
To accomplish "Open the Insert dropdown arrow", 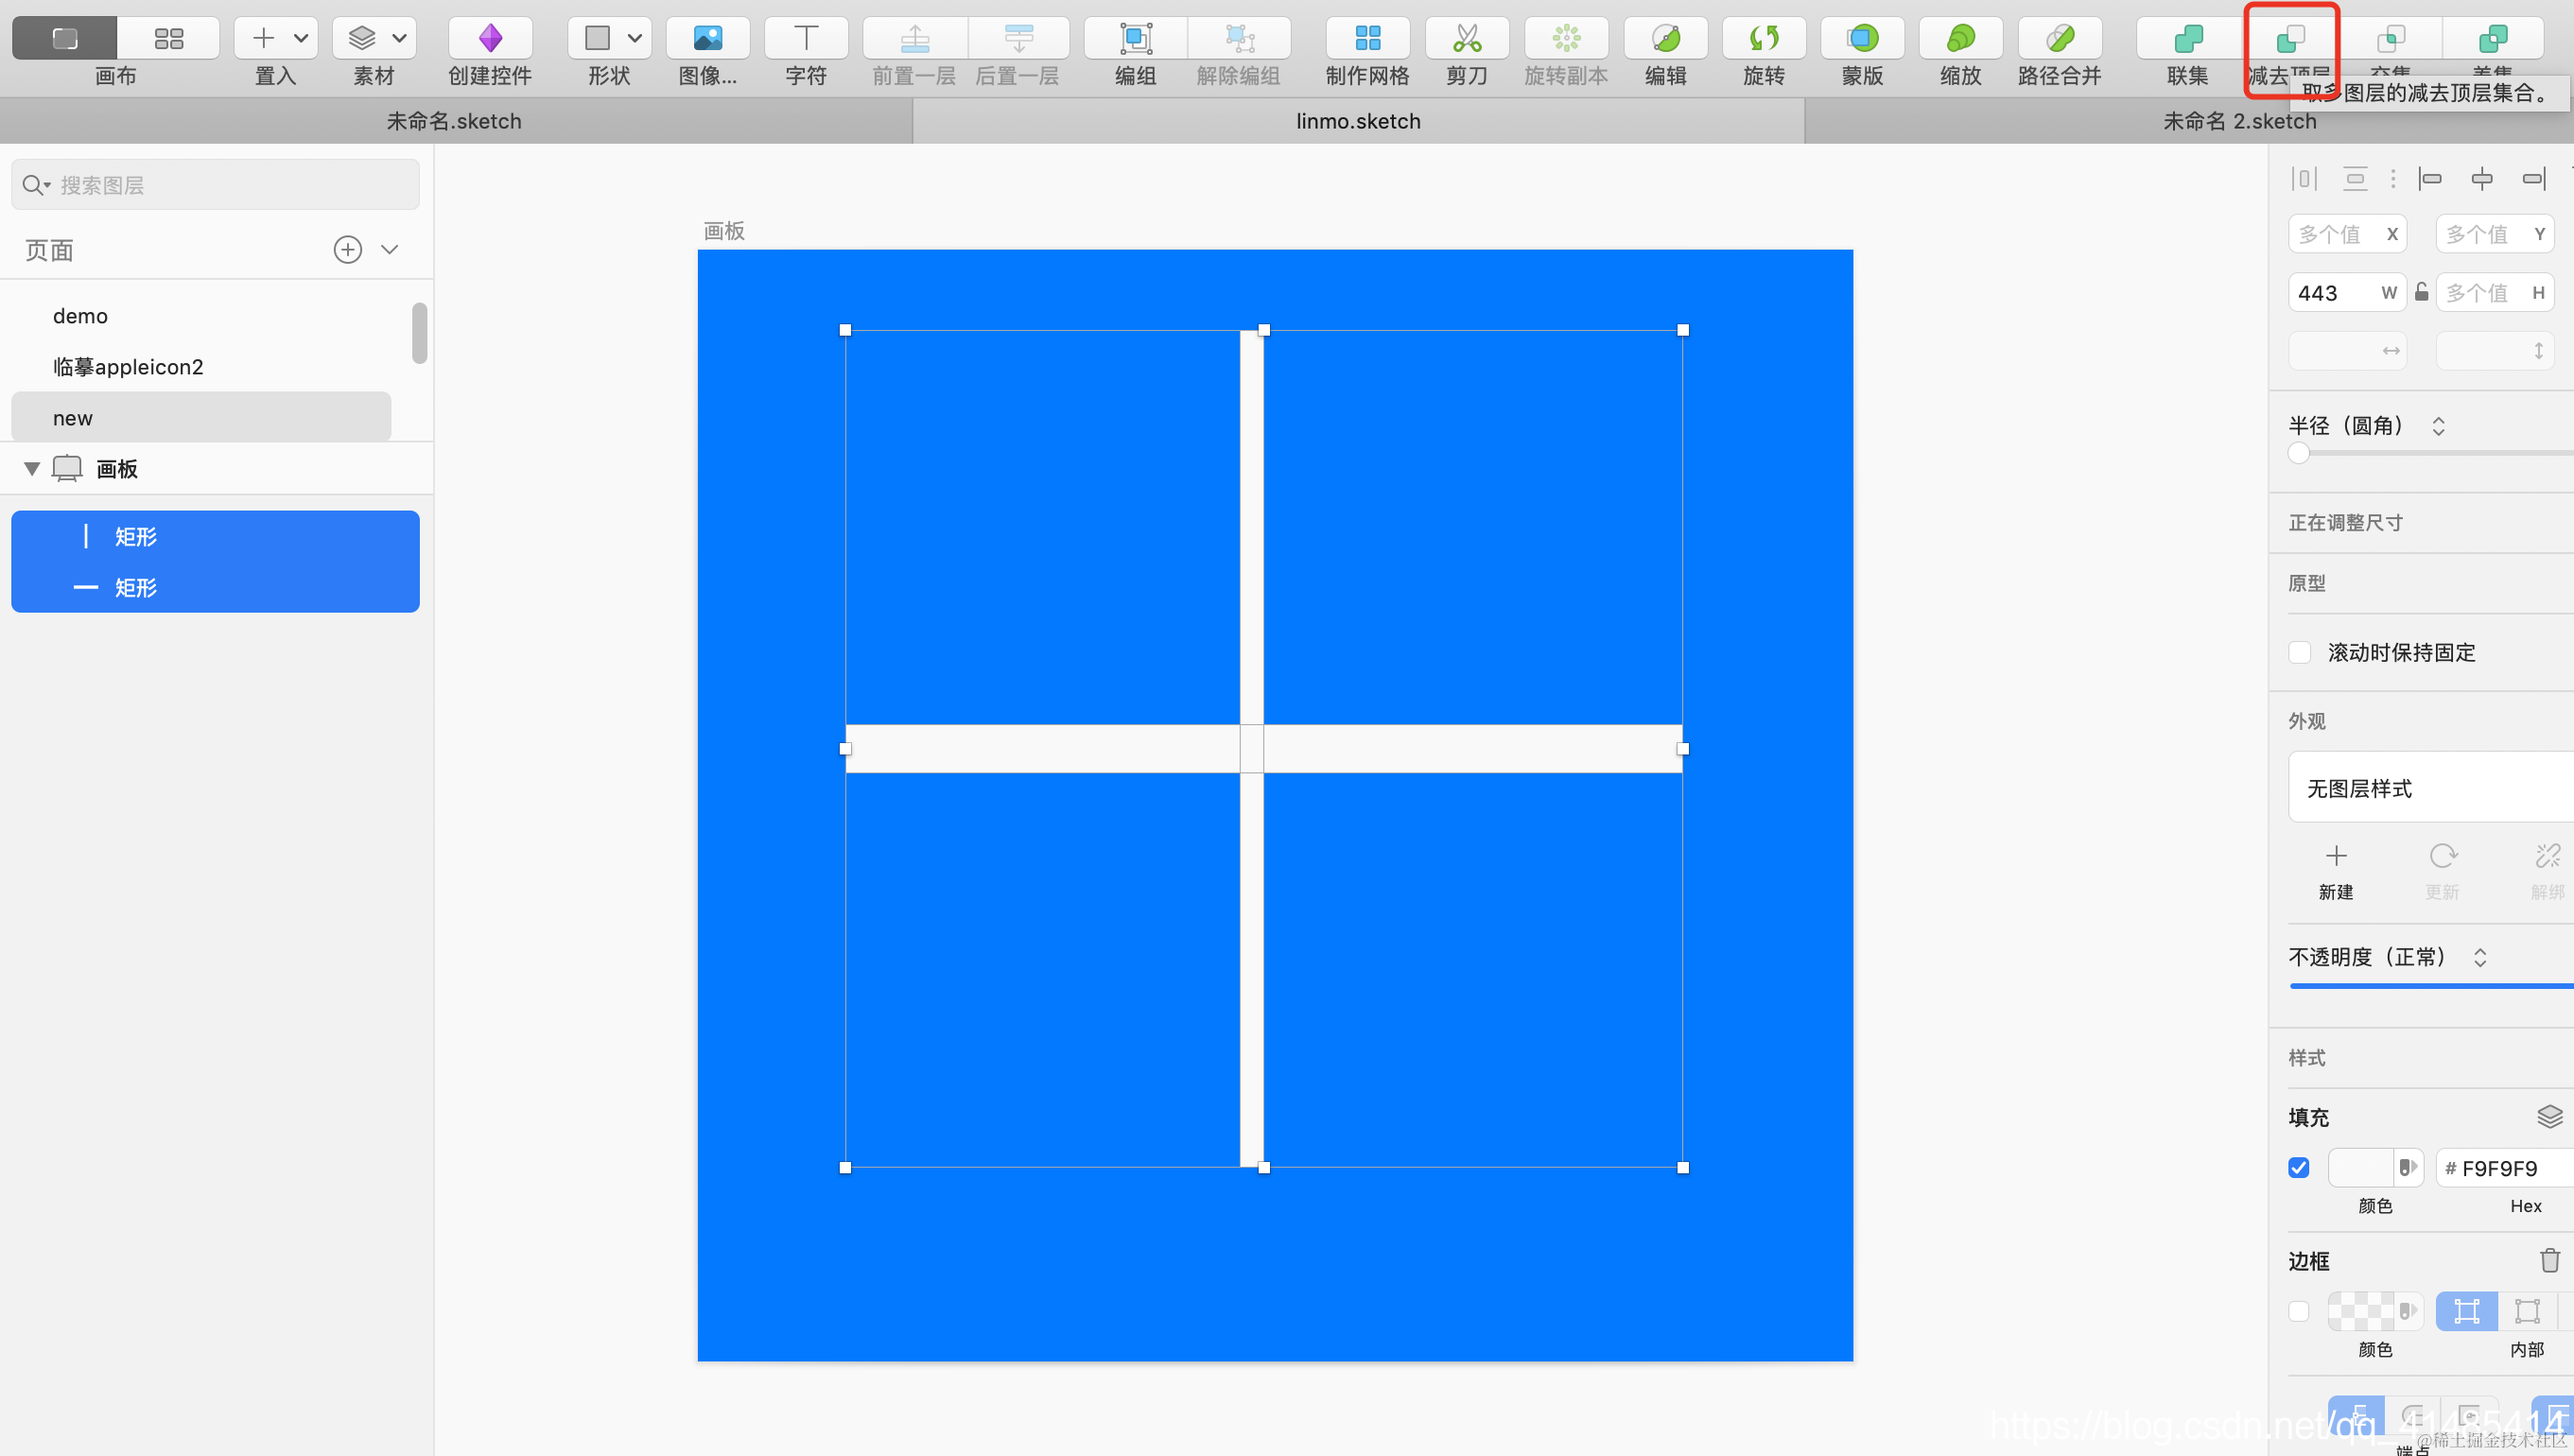I will 300,39.
